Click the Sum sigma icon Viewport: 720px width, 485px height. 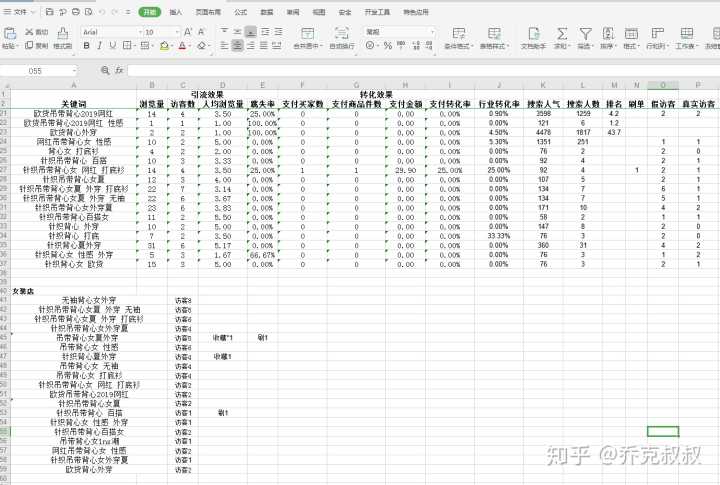(562, 33)
